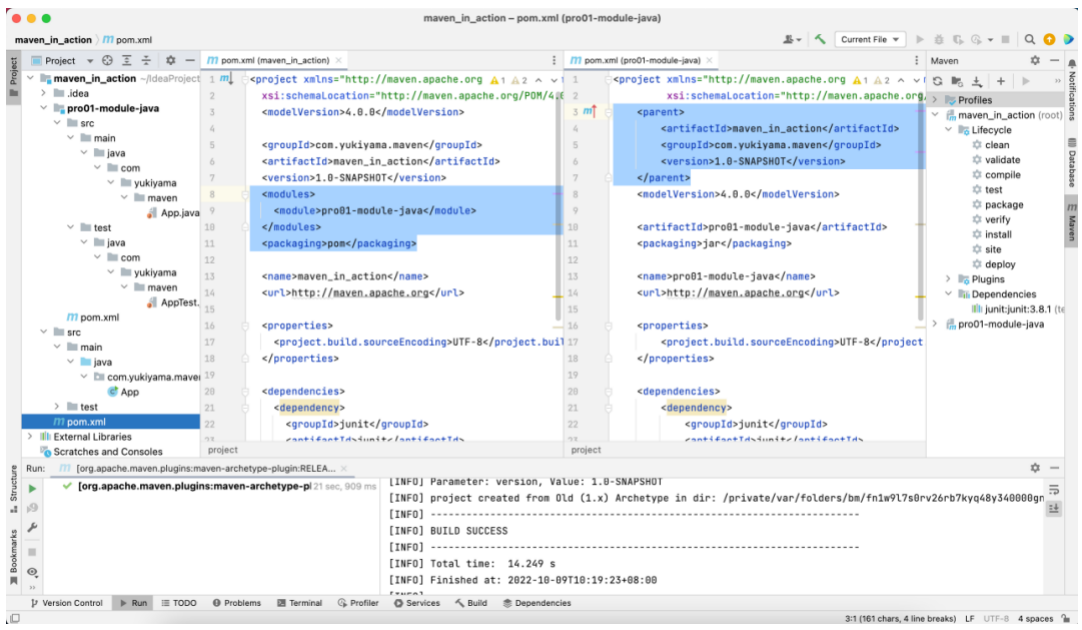Click the eye view-options icon in Run panel
The height and width of the screenshot is (630, 1082).
(32, 572)
